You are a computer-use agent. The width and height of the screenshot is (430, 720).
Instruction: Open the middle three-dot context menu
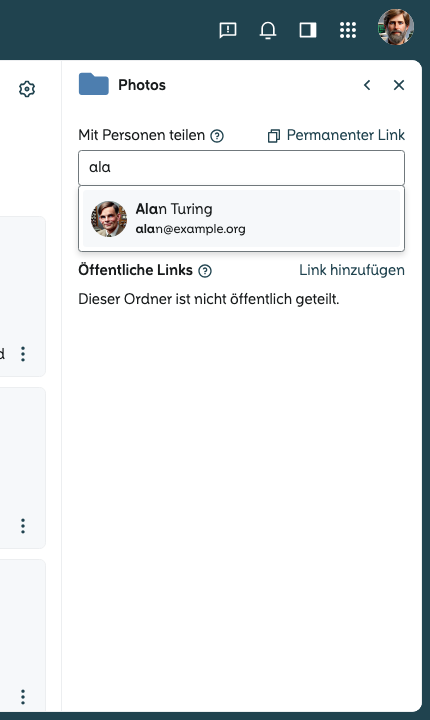point(23,526)
